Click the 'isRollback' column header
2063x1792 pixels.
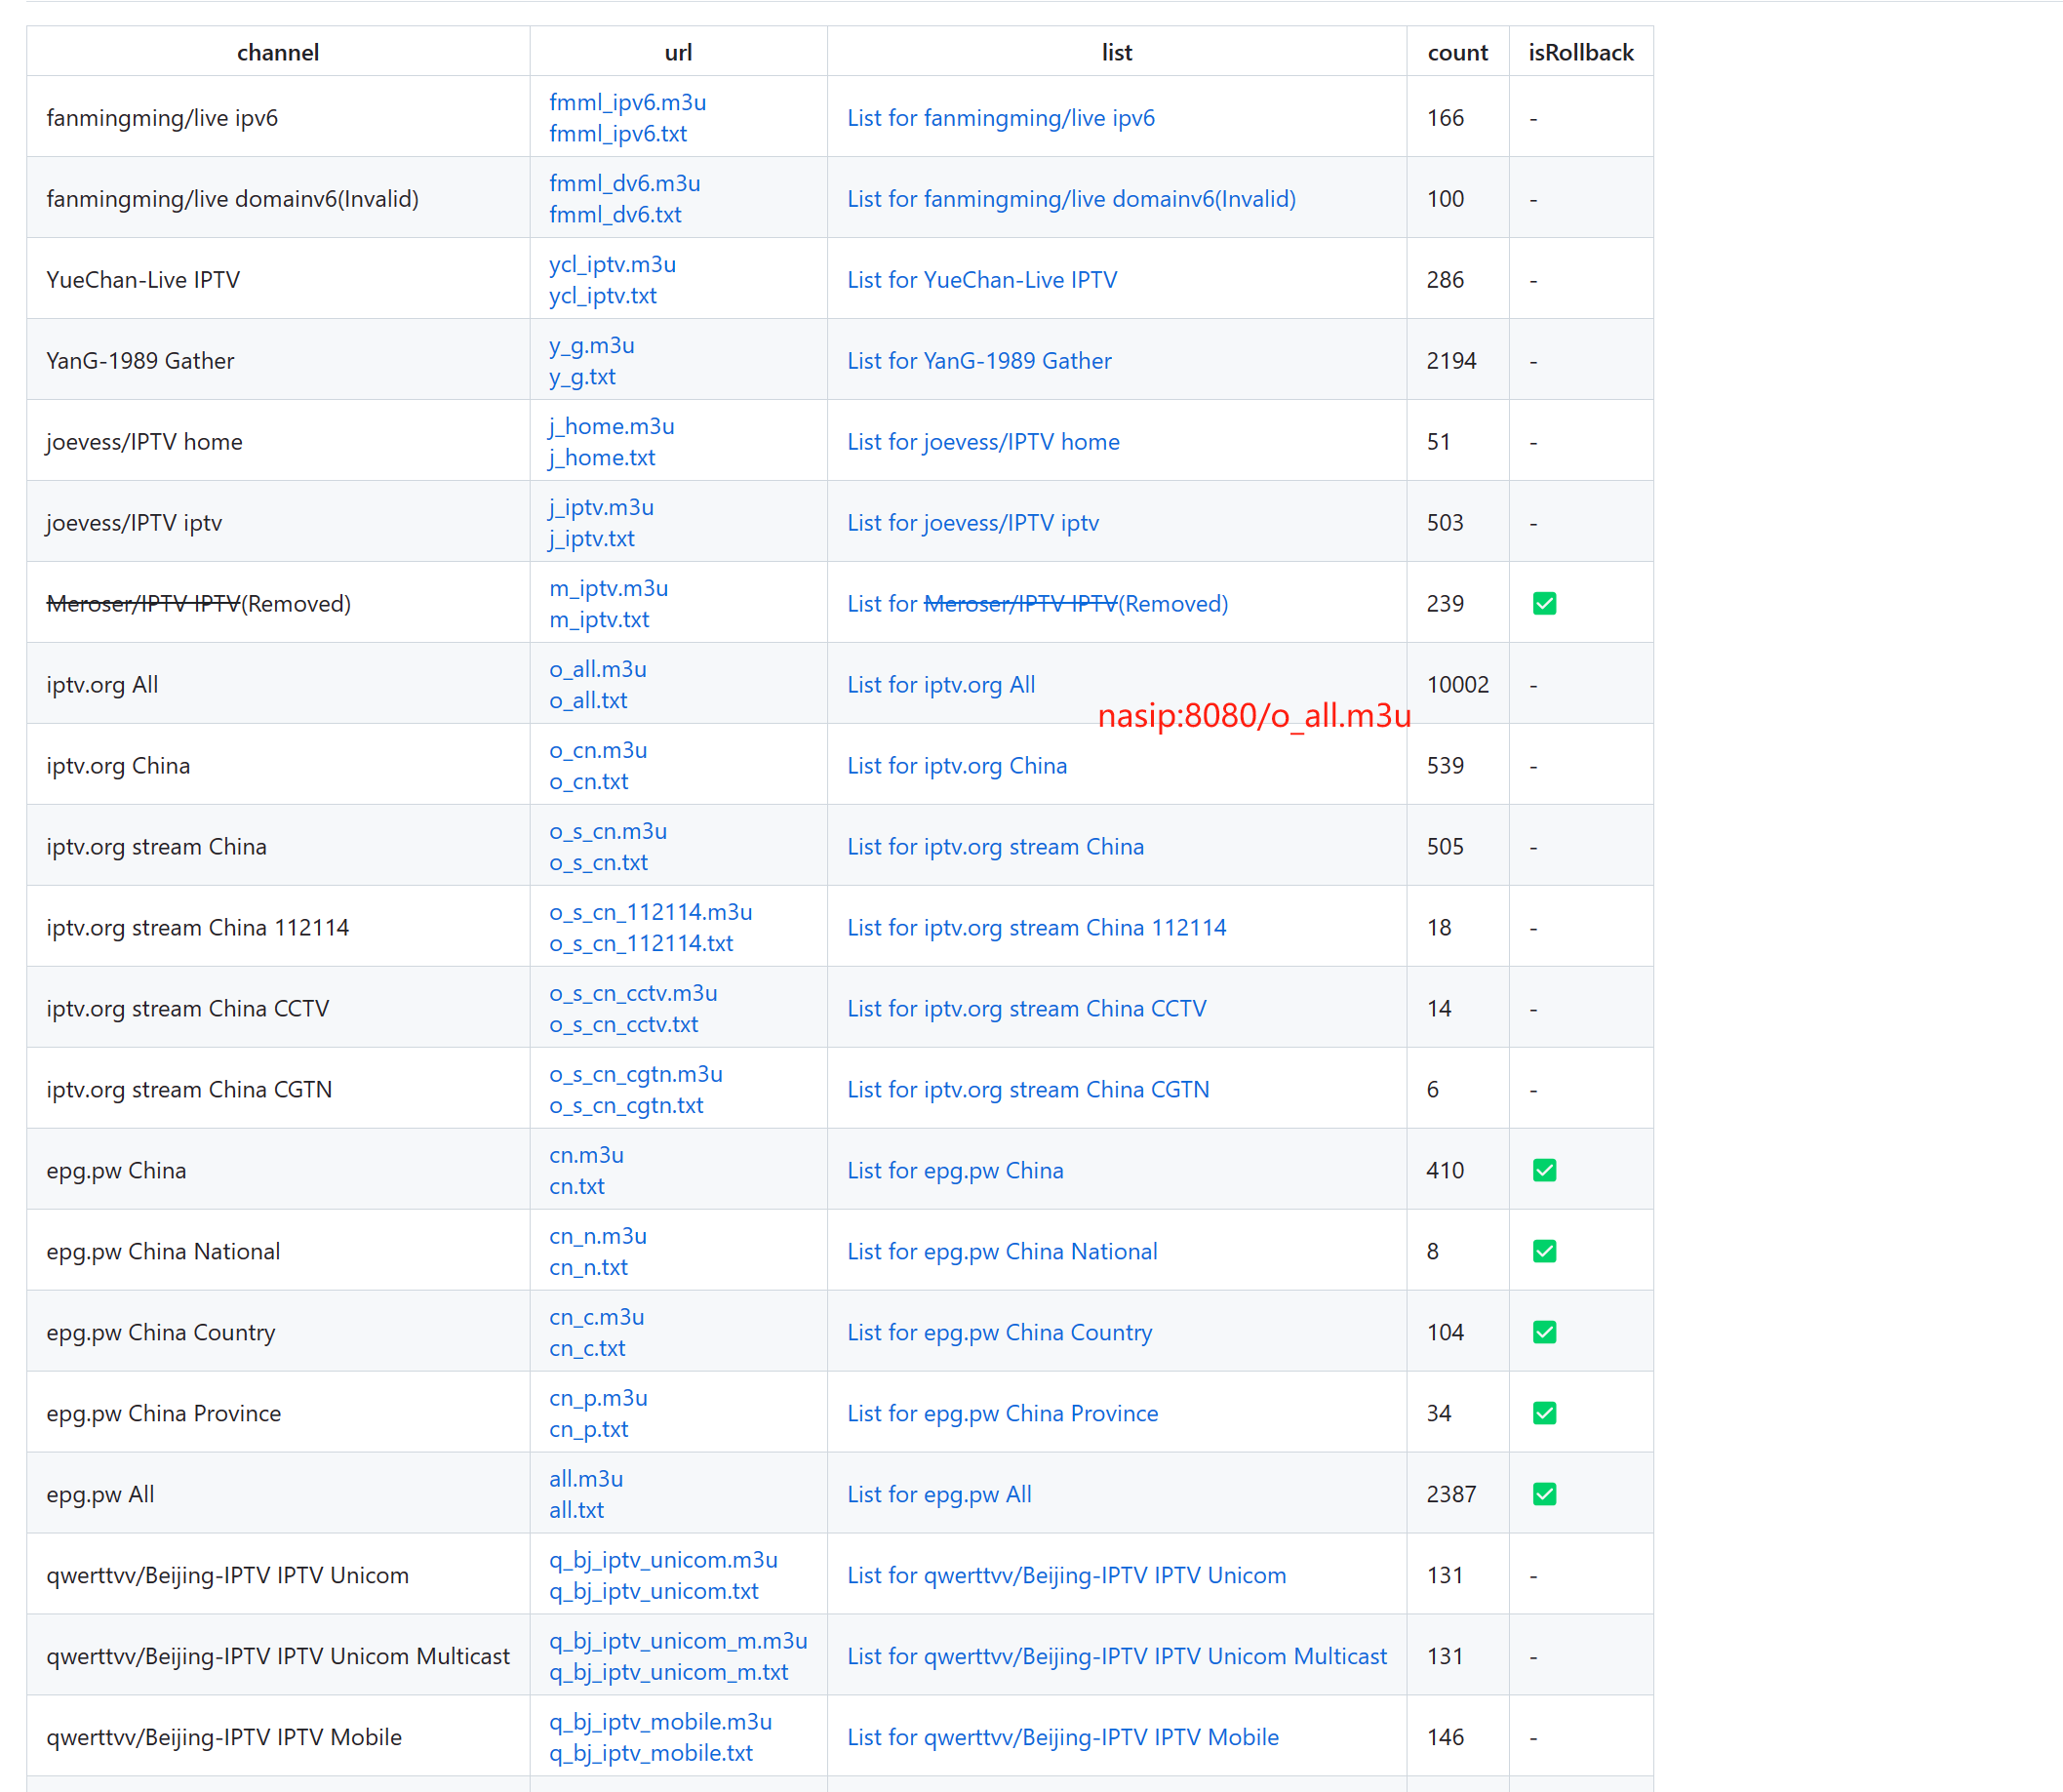tap(1581, 52)
